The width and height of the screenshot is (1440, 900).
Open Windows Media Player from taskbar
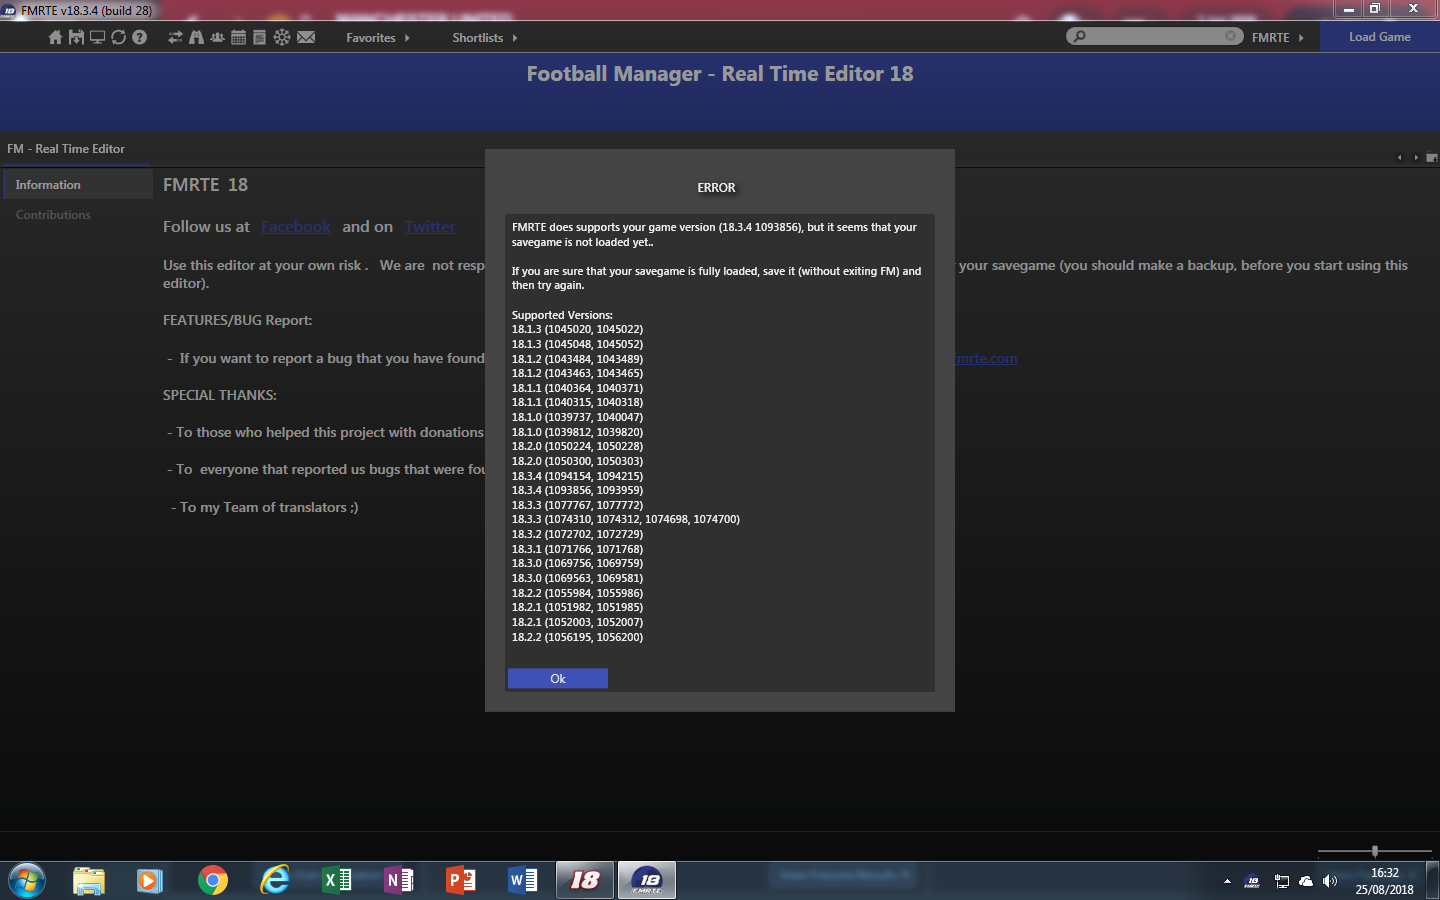click(150, 881)
